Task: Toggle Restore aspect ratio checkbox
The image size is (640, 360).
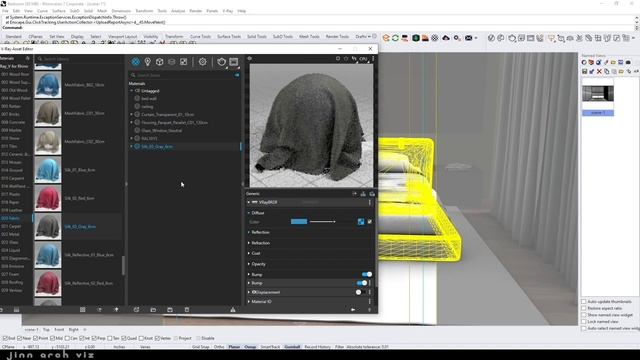Action: [x=584, y=308]
